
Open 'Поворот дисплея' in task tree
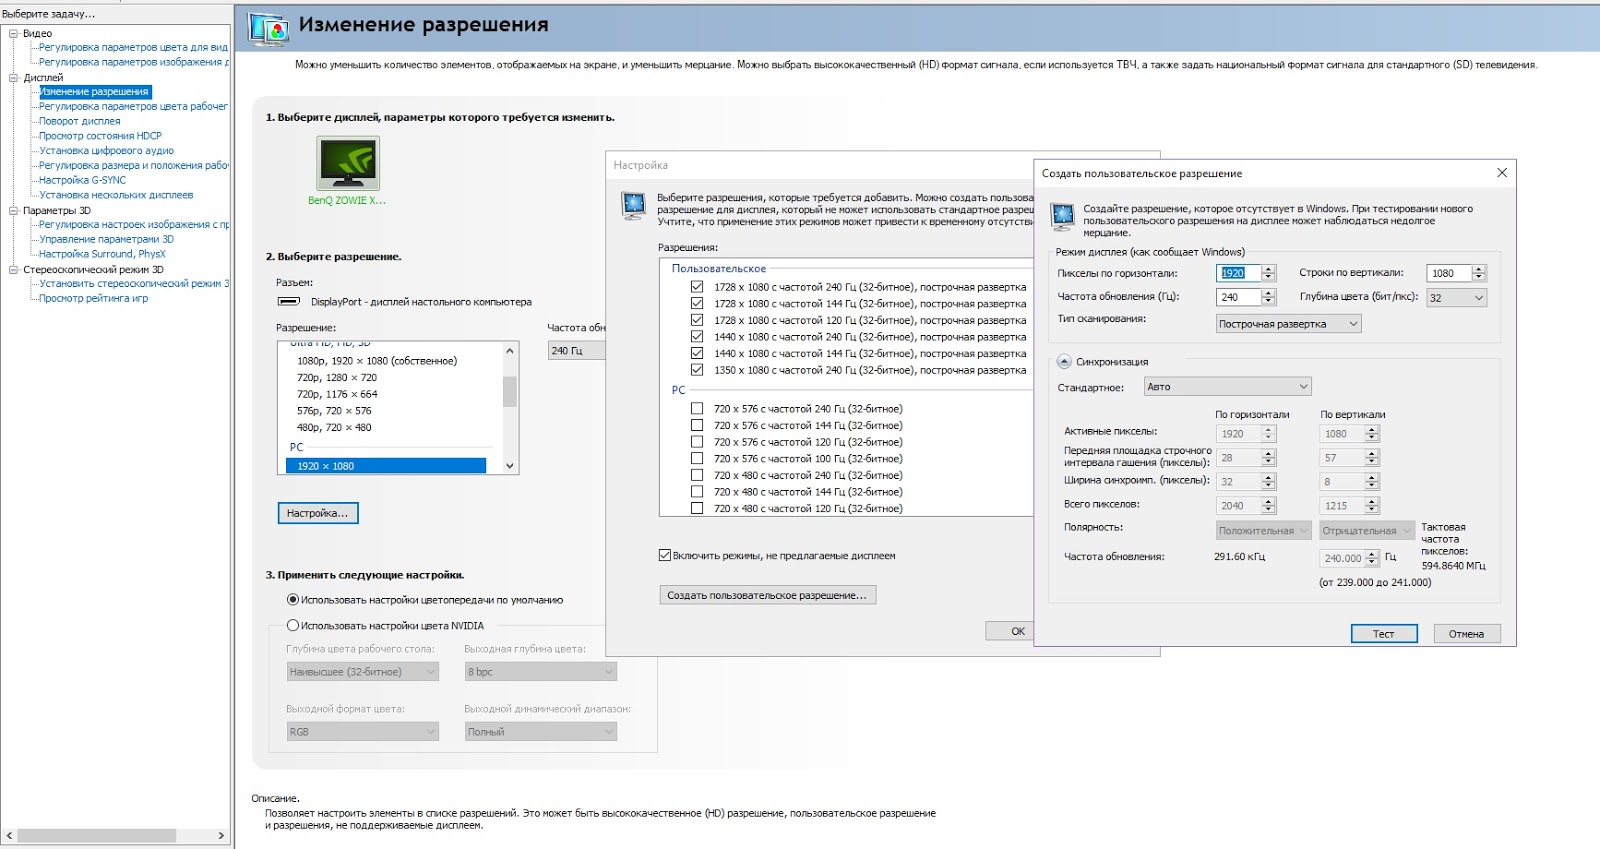80,121
